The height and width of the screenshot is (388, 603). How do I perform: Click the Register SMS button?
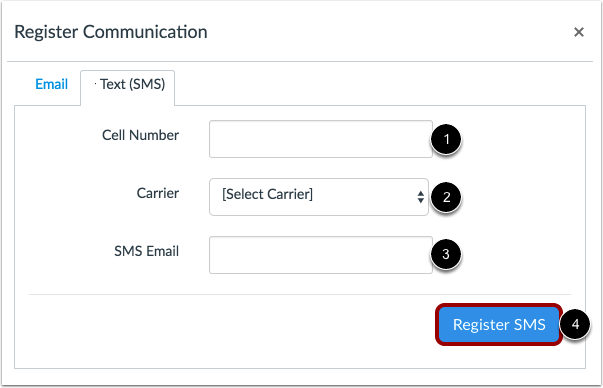(x=499, y=324)
